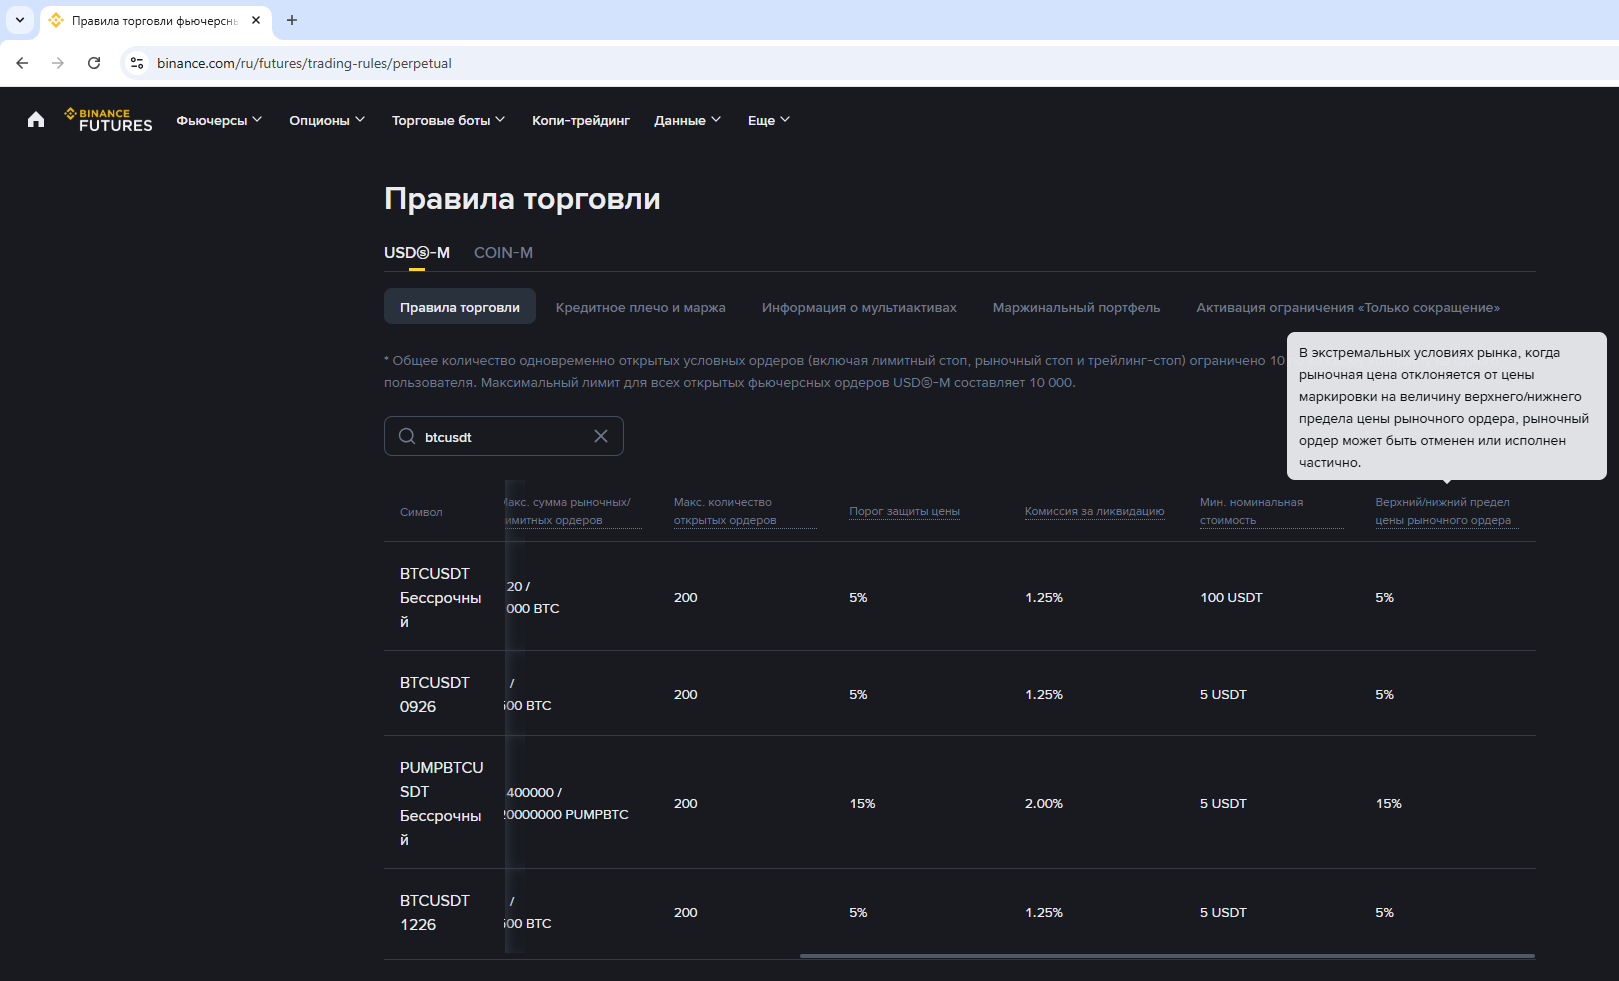Viewport: 1619px width, 981px height.
Task: Click the search magnifier icon
Action: tap(407, 436)
